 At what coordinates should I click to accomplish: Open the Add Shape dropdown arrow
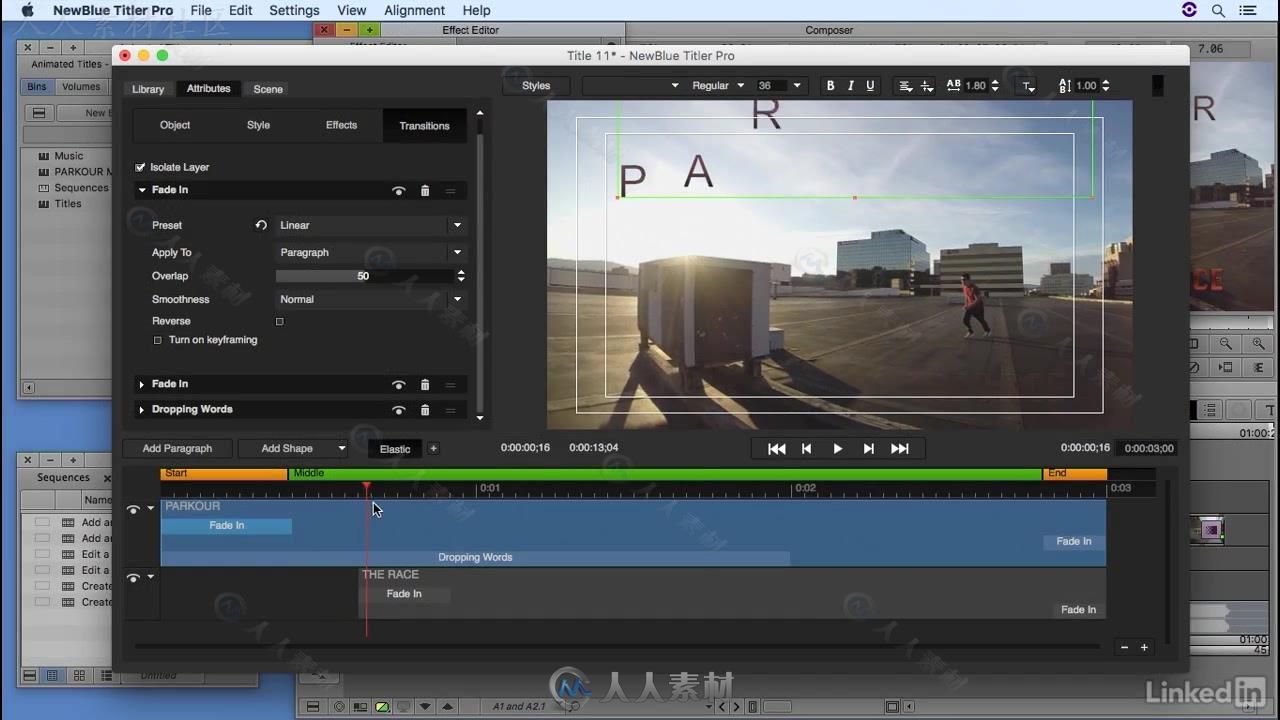pos(341,448)
